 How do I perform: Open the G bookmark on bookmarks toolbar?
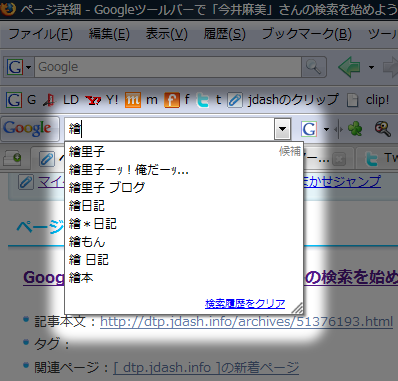(x=21, y=100)
